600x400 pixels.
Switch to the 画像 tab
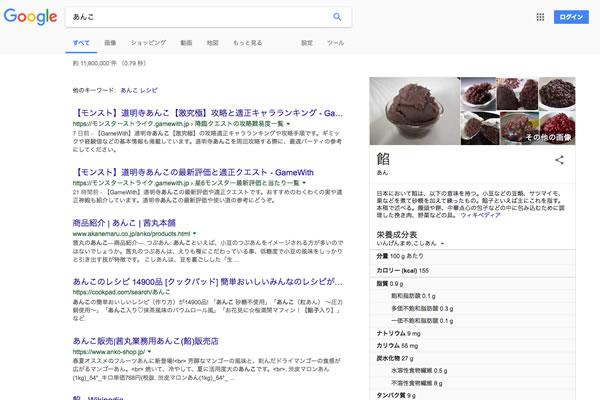pyautogui.click(x=110, y=43)
